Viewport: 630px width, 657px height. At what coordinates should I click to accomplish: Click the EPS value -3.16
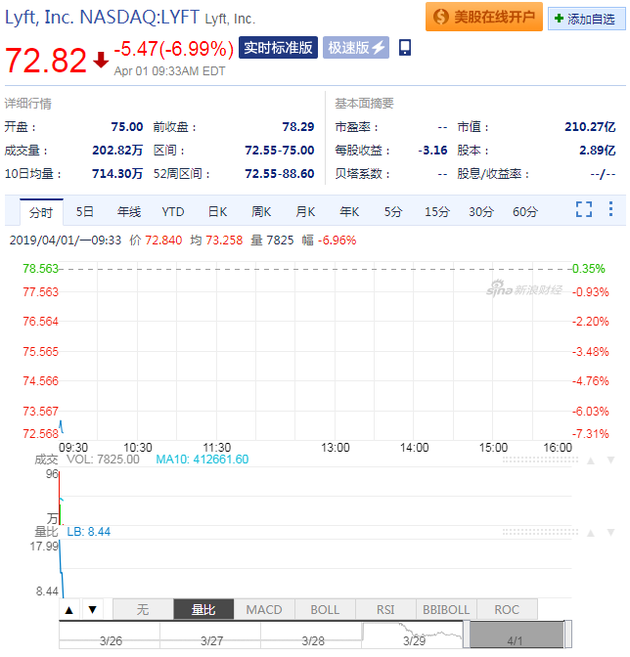[433, 150]
